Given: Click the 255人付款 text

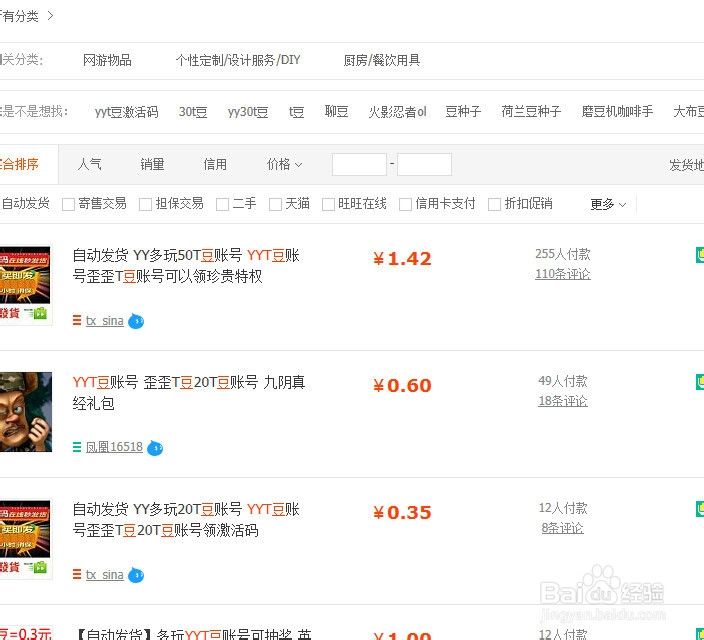Looking at the screenshot, I should tap(563, 254).
